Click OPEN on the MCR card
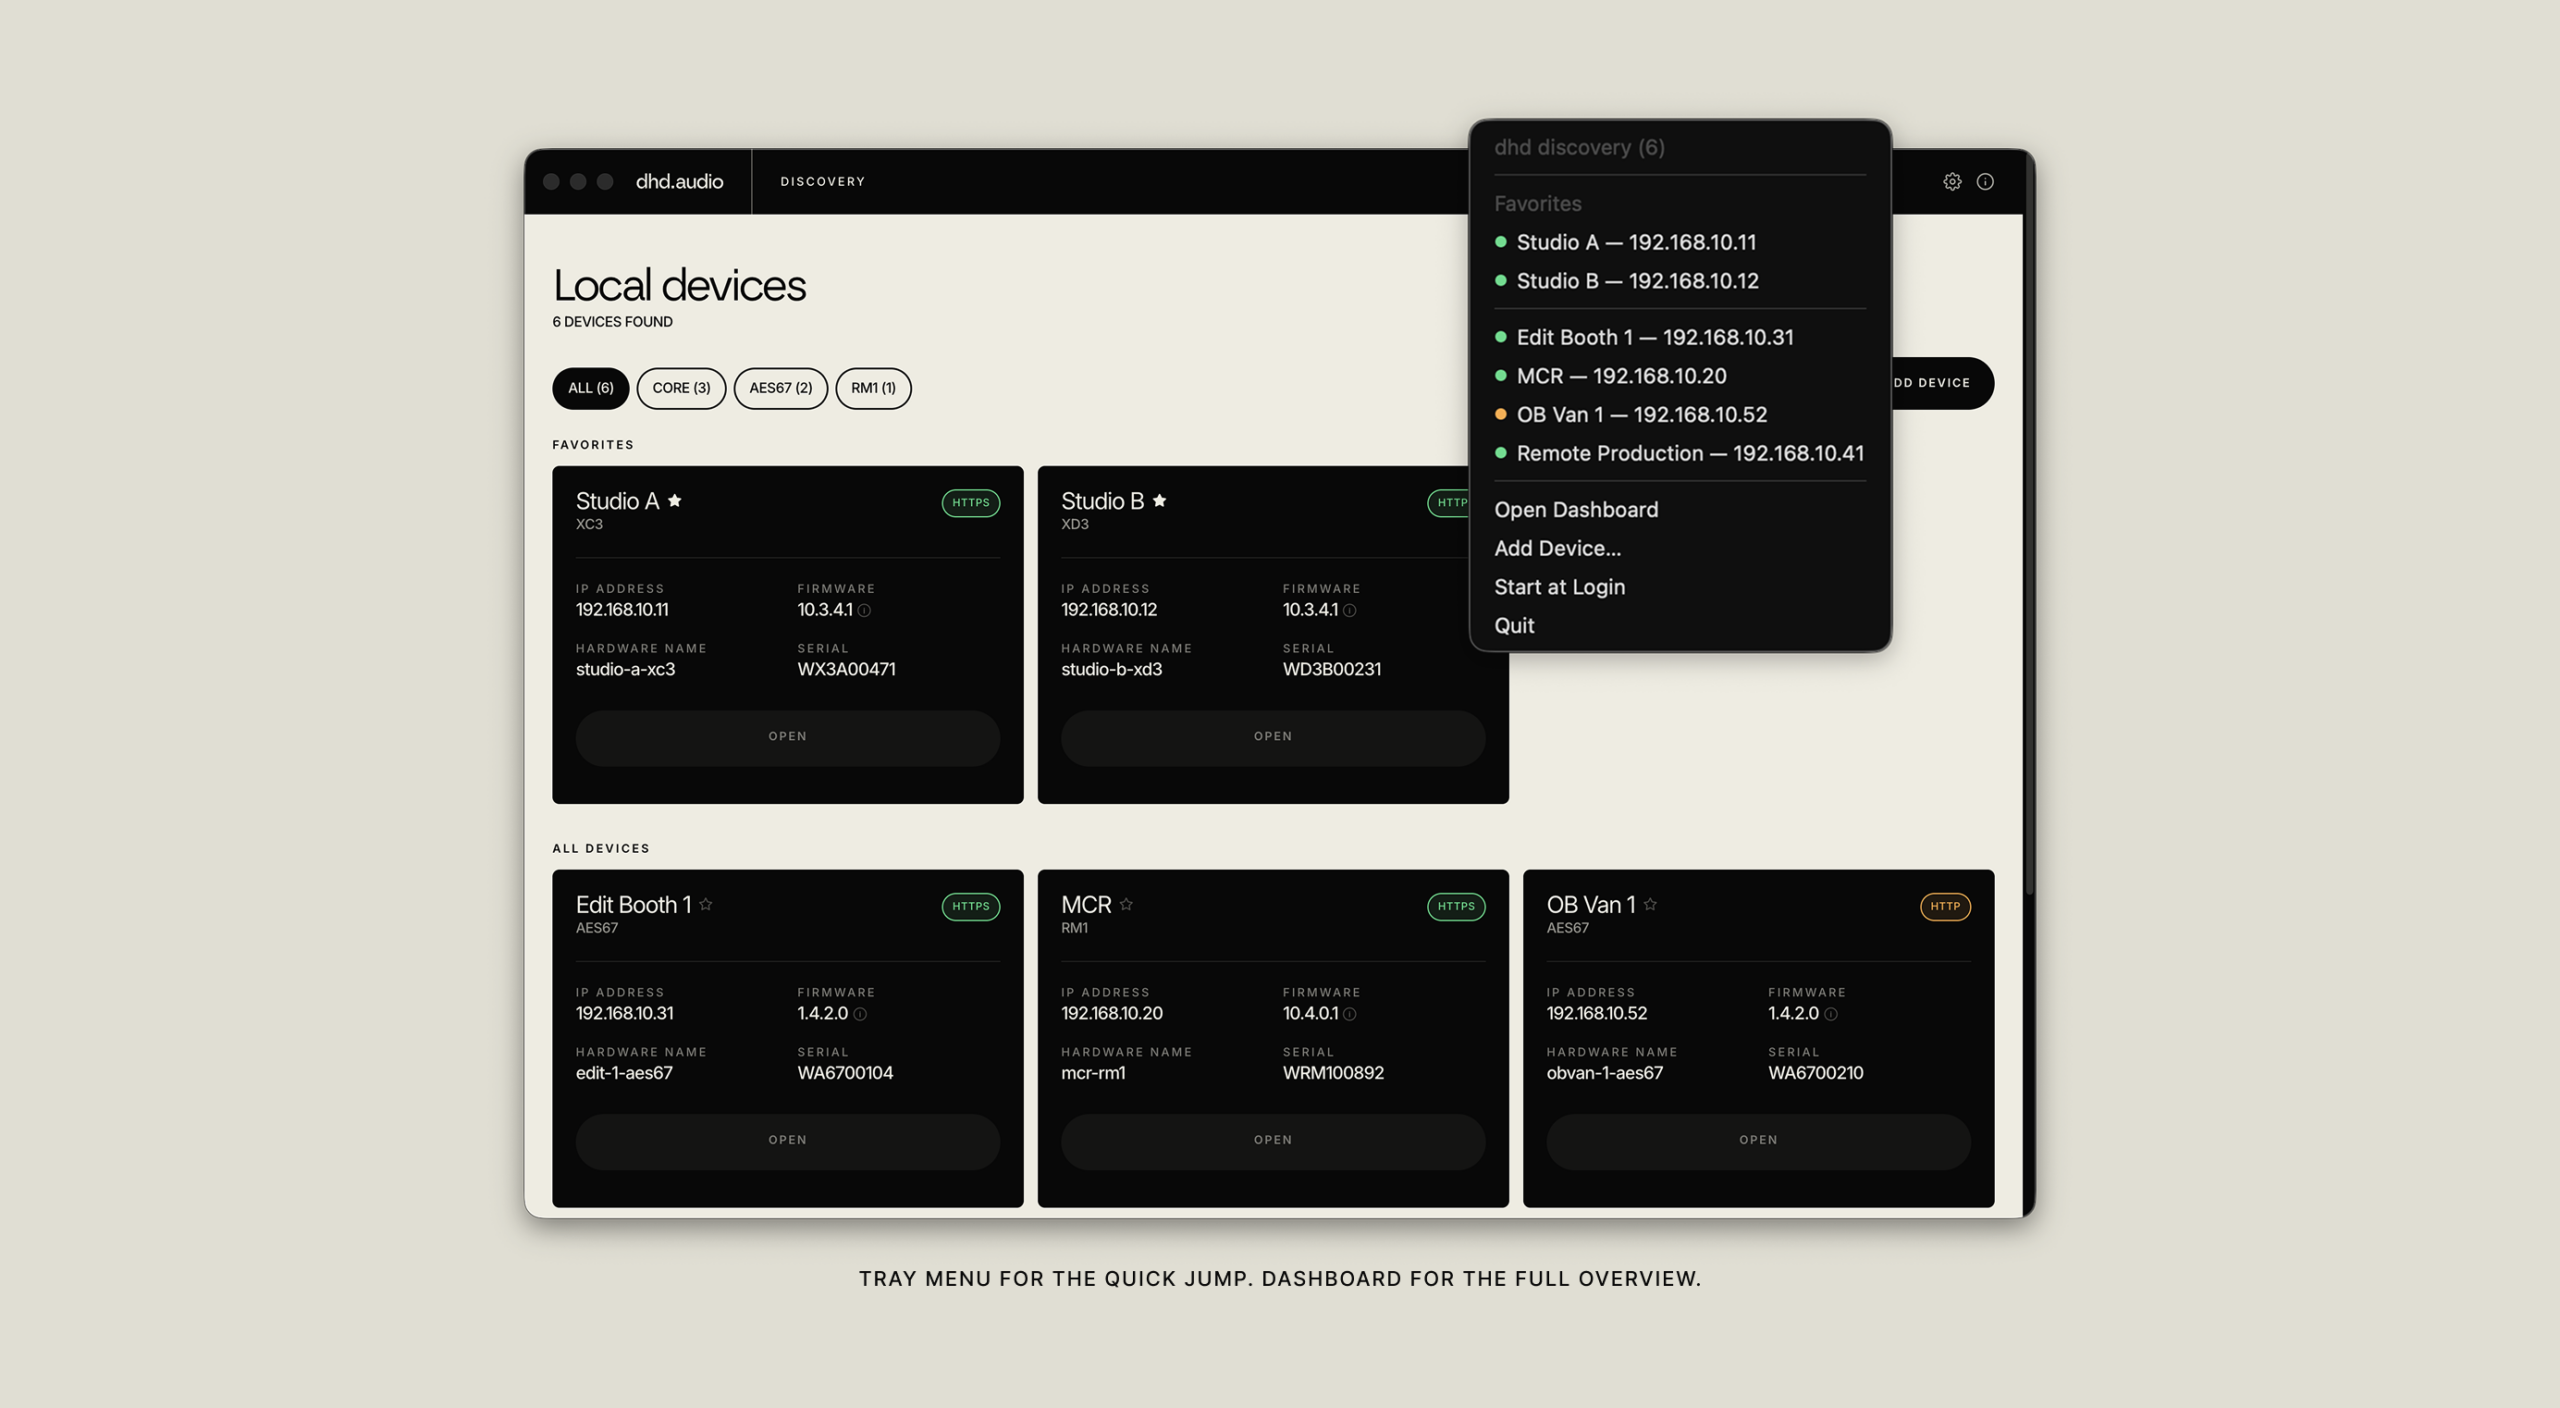Viewport: 2560px width, 1408px height. click(x=1272, y=1141)
